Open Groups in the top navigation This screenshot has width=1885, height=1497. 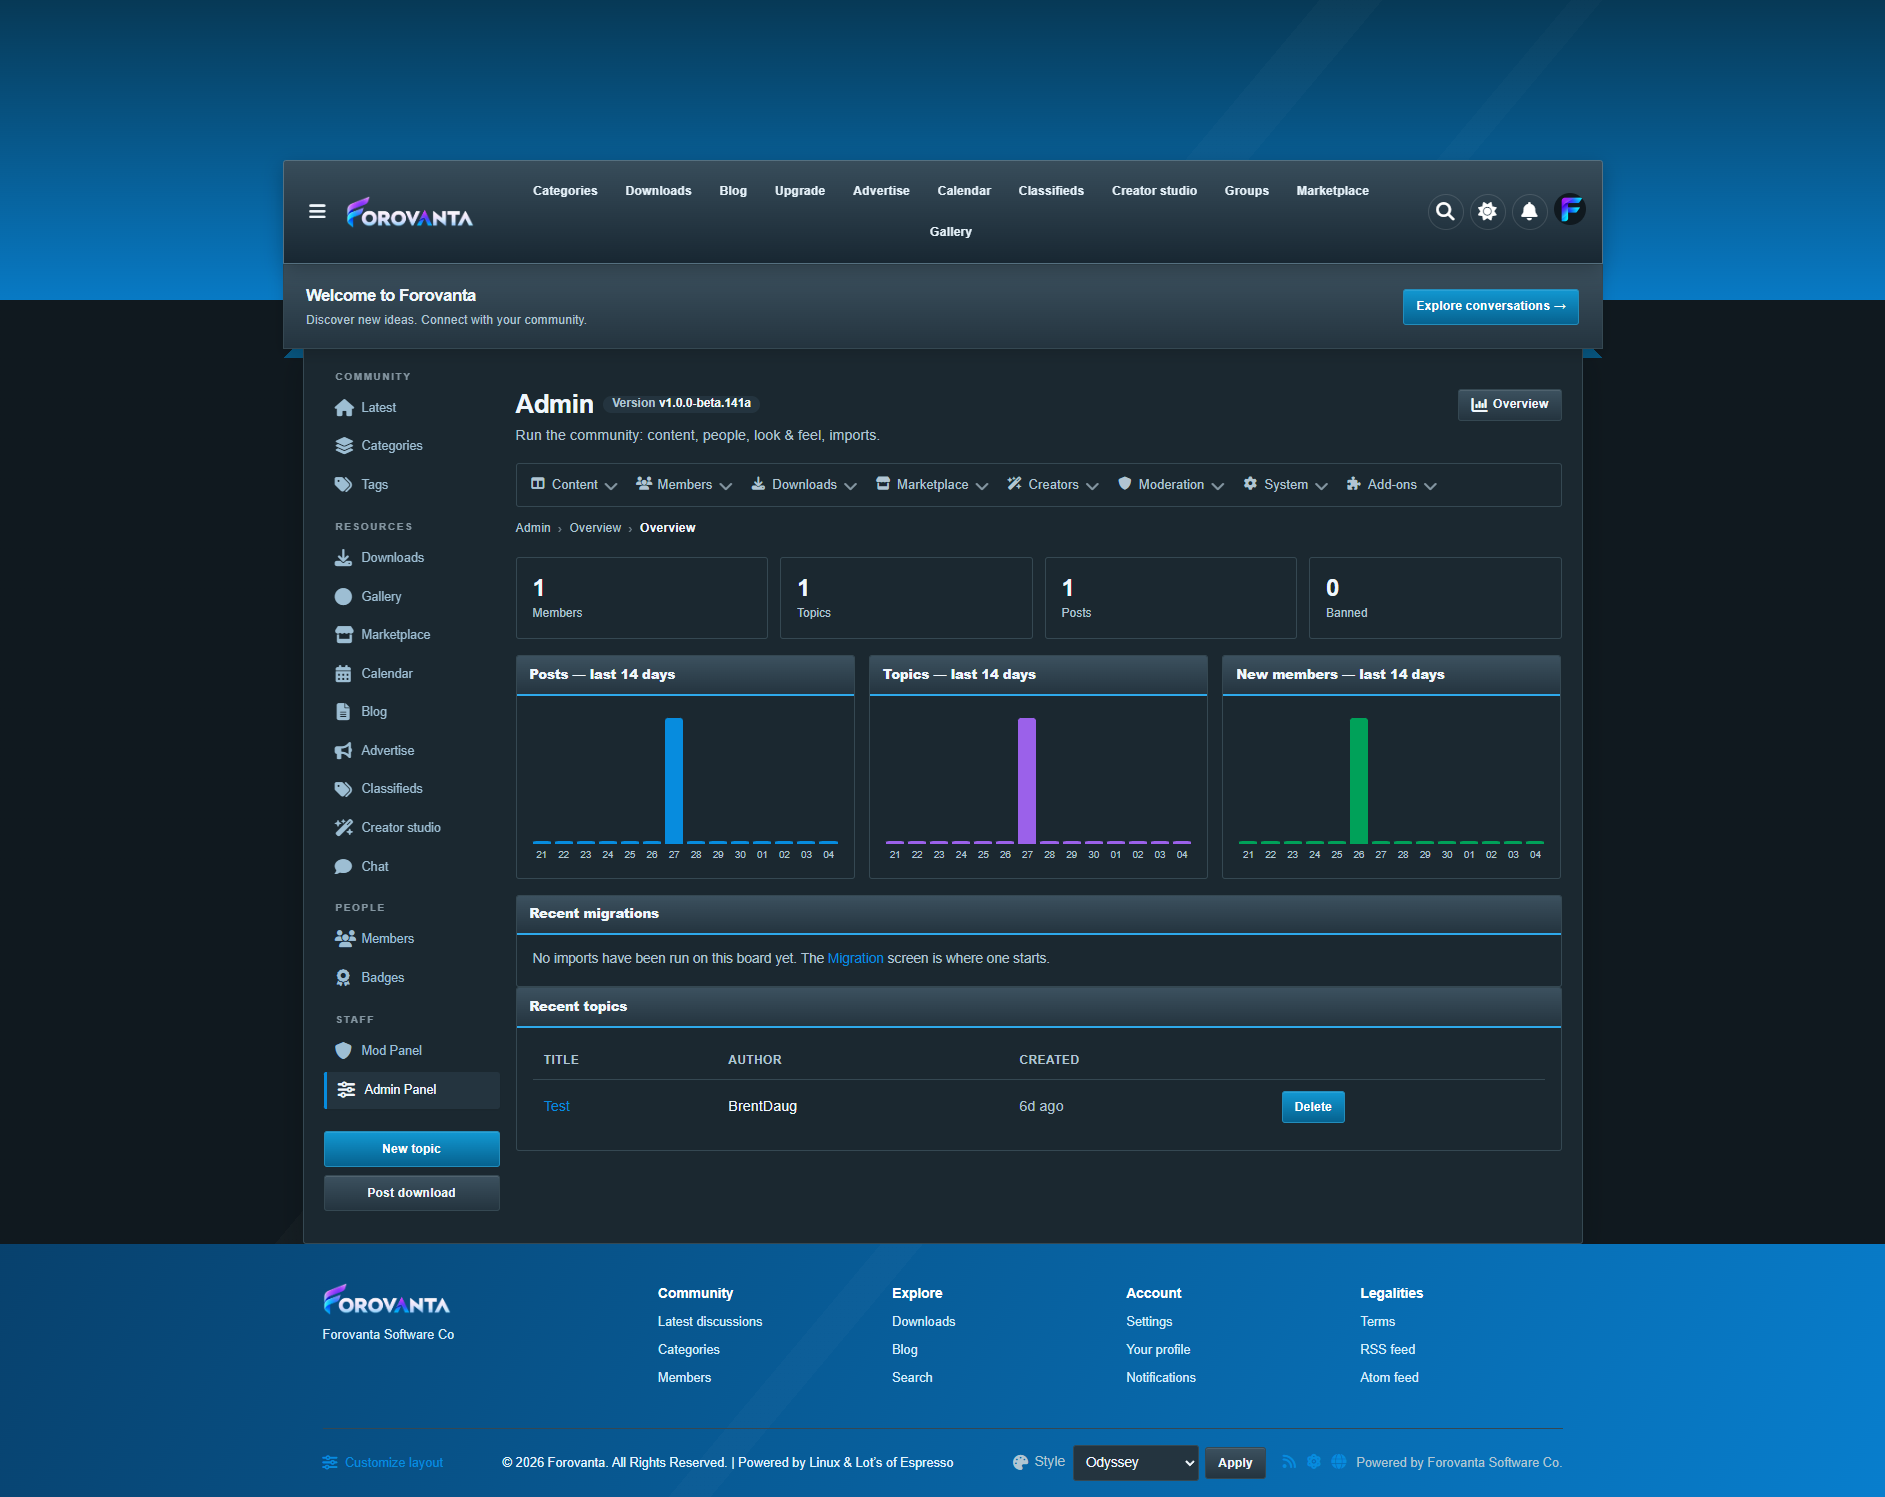pyautogui.click(x=1247, y=191)
